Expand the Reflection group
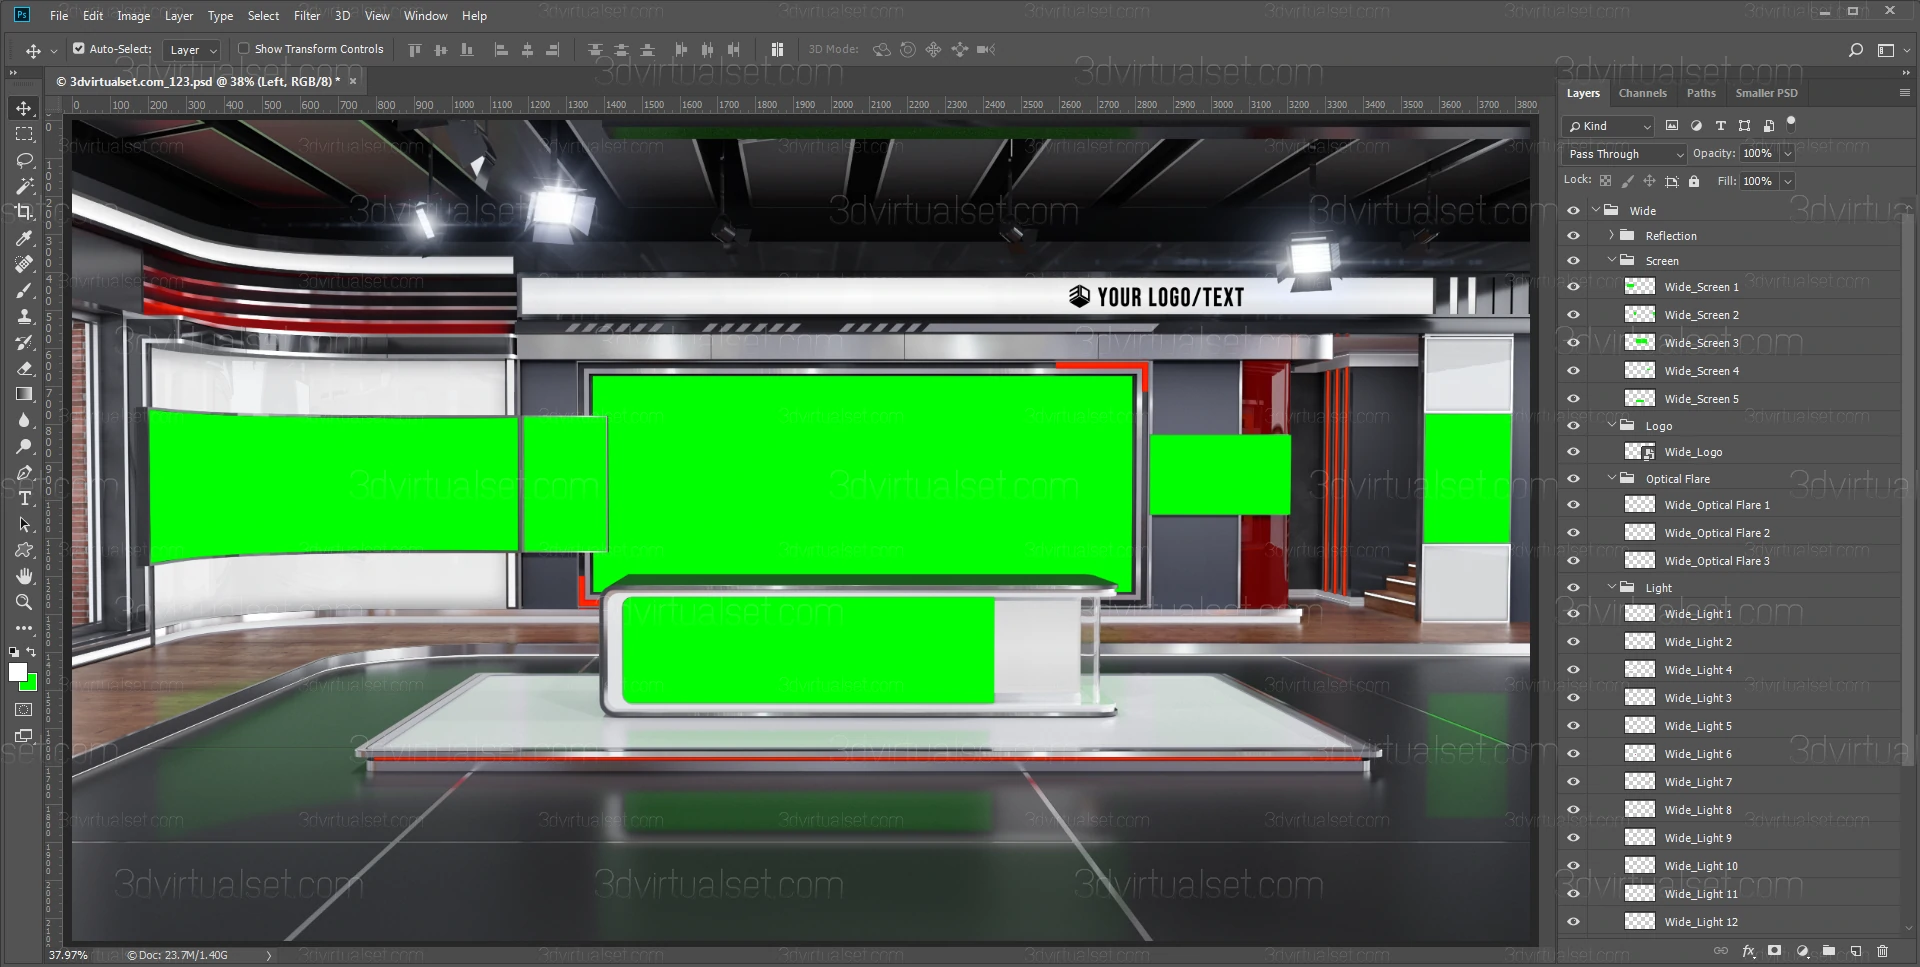 [1611, 236]
